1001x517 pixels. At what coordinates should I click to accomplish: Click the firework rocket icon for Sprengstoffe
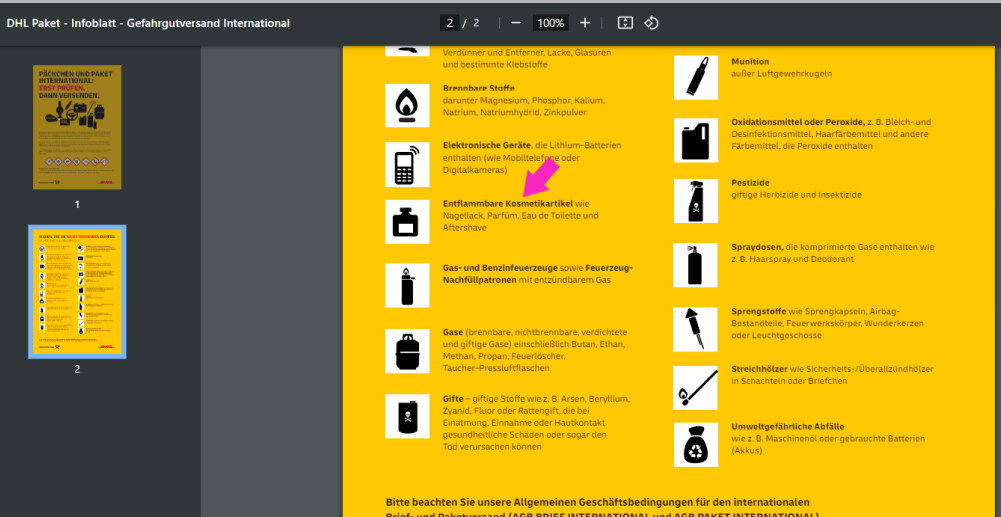(x=696, y=329)
